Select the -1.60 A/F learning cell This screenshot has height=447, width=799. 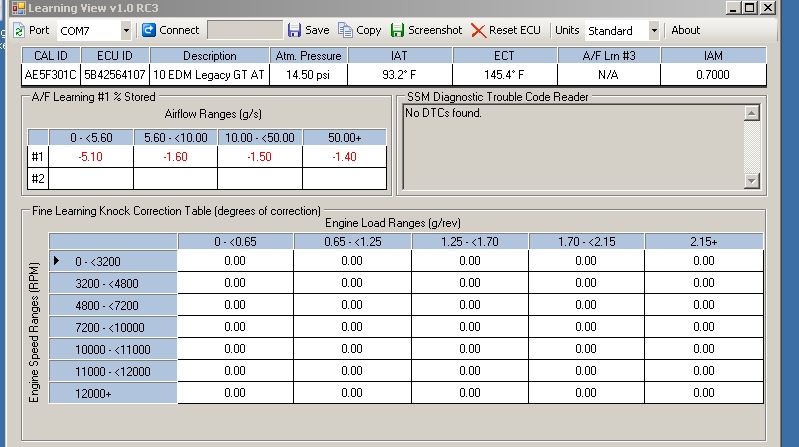(175, 157)
